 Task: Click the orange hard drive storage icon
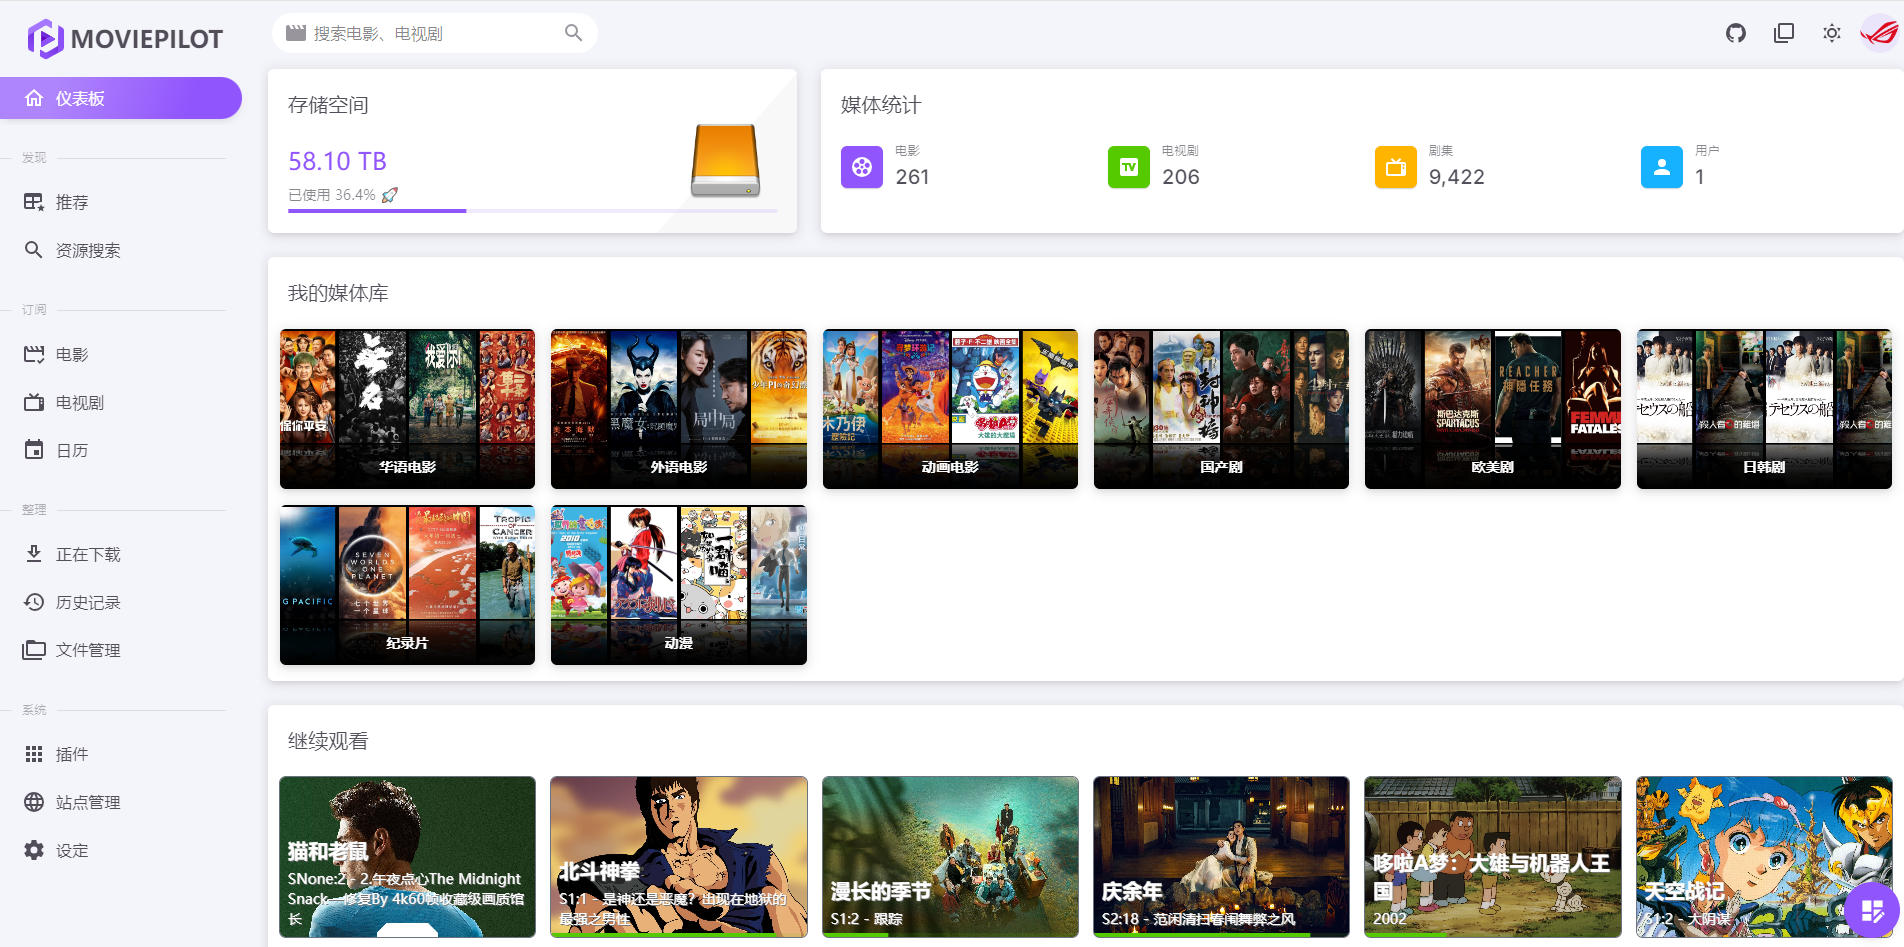pyautogui.click(x=725, y=160)
